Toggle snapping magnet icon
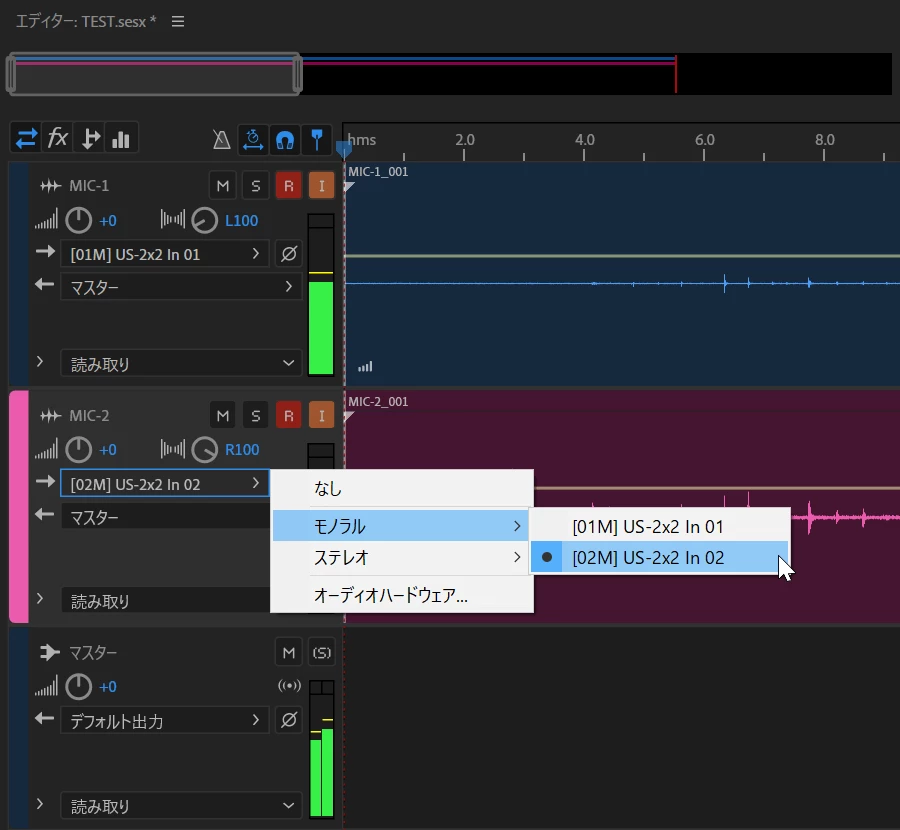 pos(285,139)
